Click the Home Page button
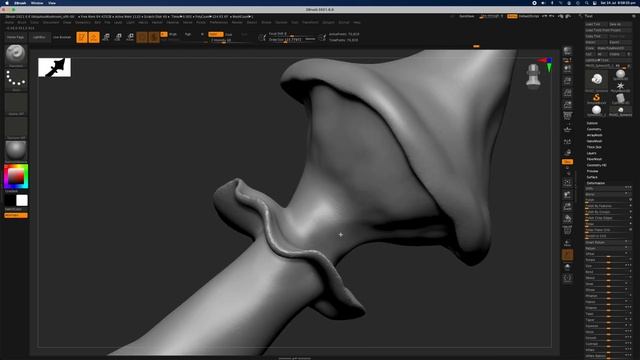 (16, 37)
